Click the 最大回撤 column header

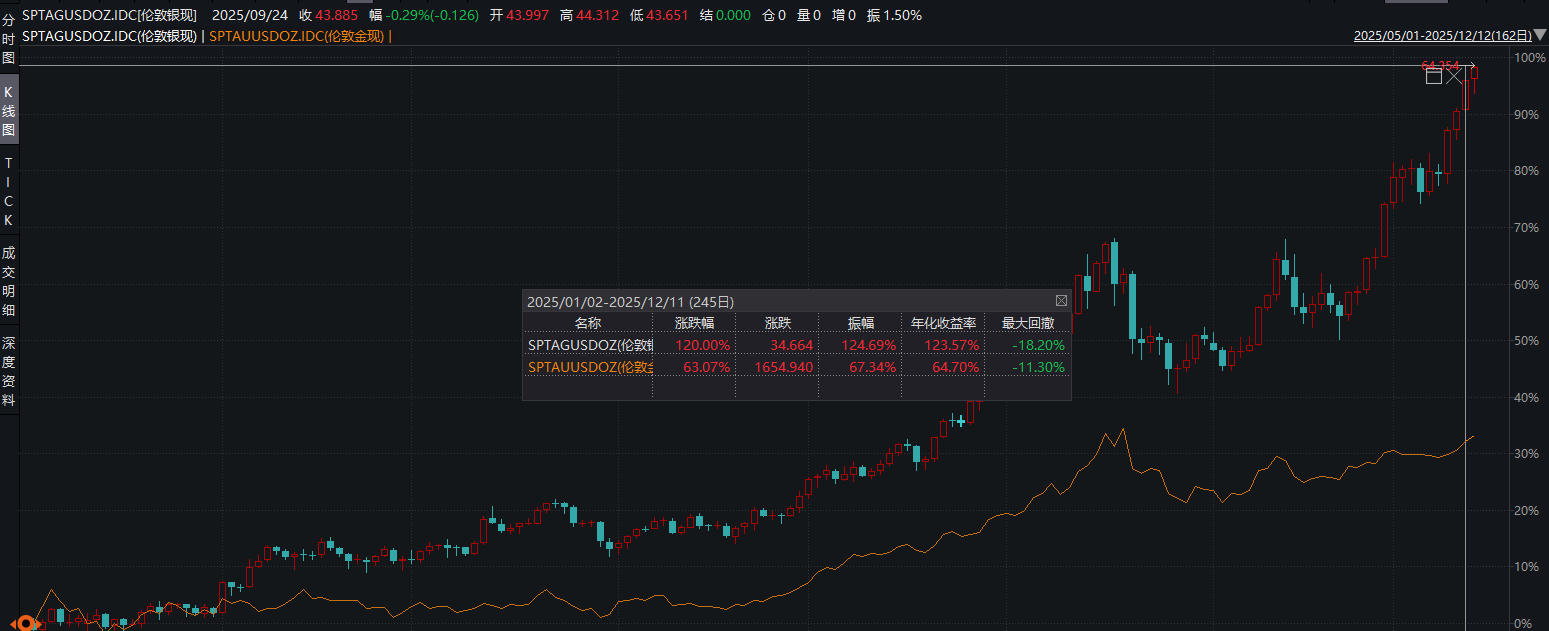[x=1027, y=323]
